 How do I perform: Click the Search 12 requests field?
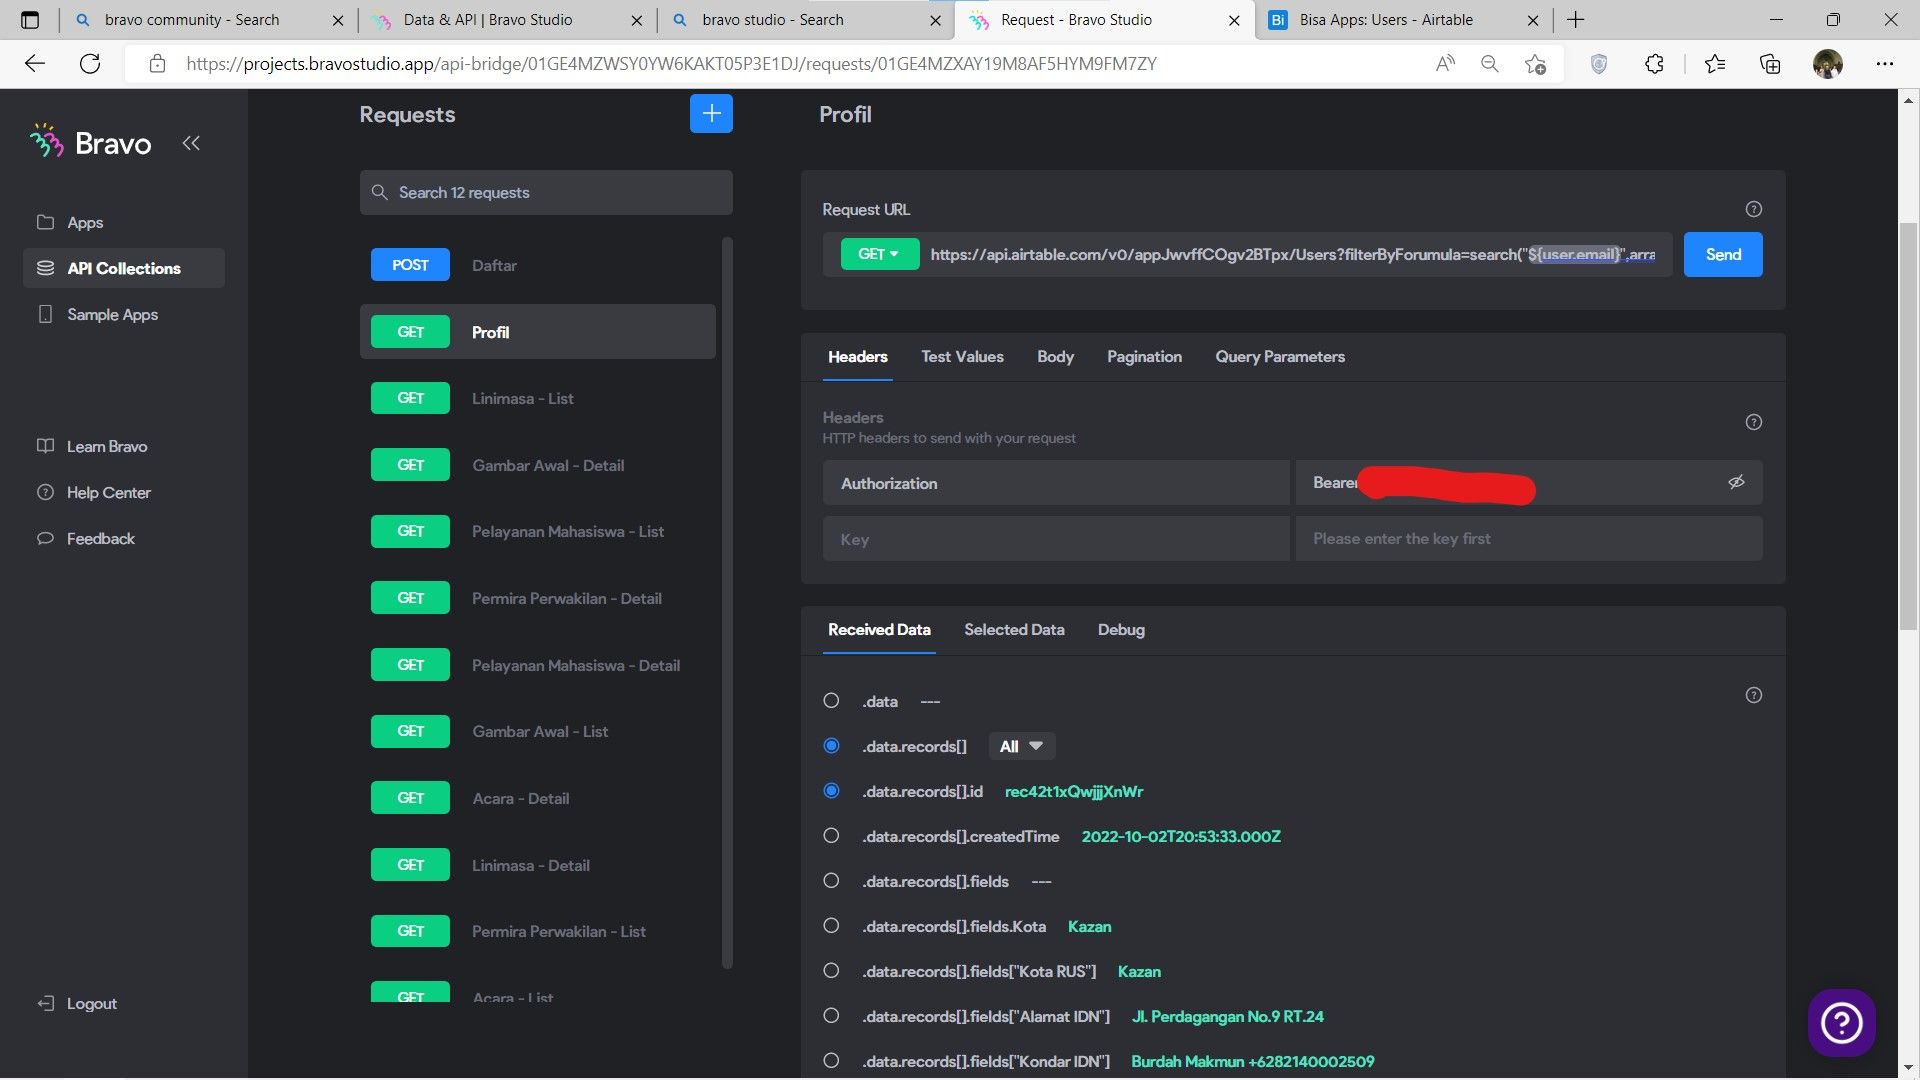pyautogui.click(x=546, y=192)
